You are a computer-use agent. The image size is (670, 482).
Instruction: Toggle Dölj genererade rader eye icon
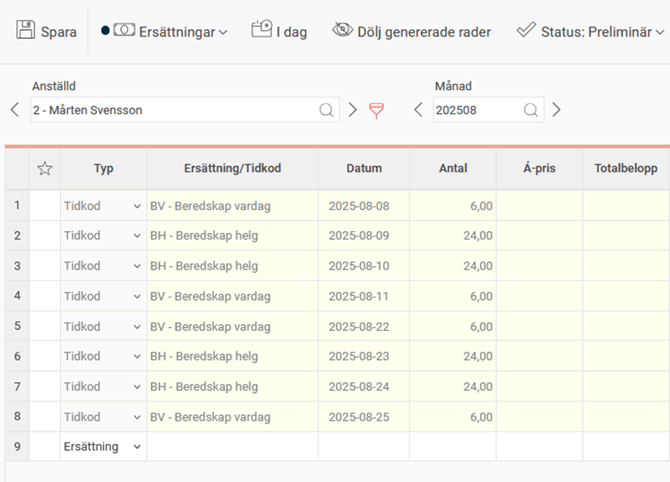(343, 31)
